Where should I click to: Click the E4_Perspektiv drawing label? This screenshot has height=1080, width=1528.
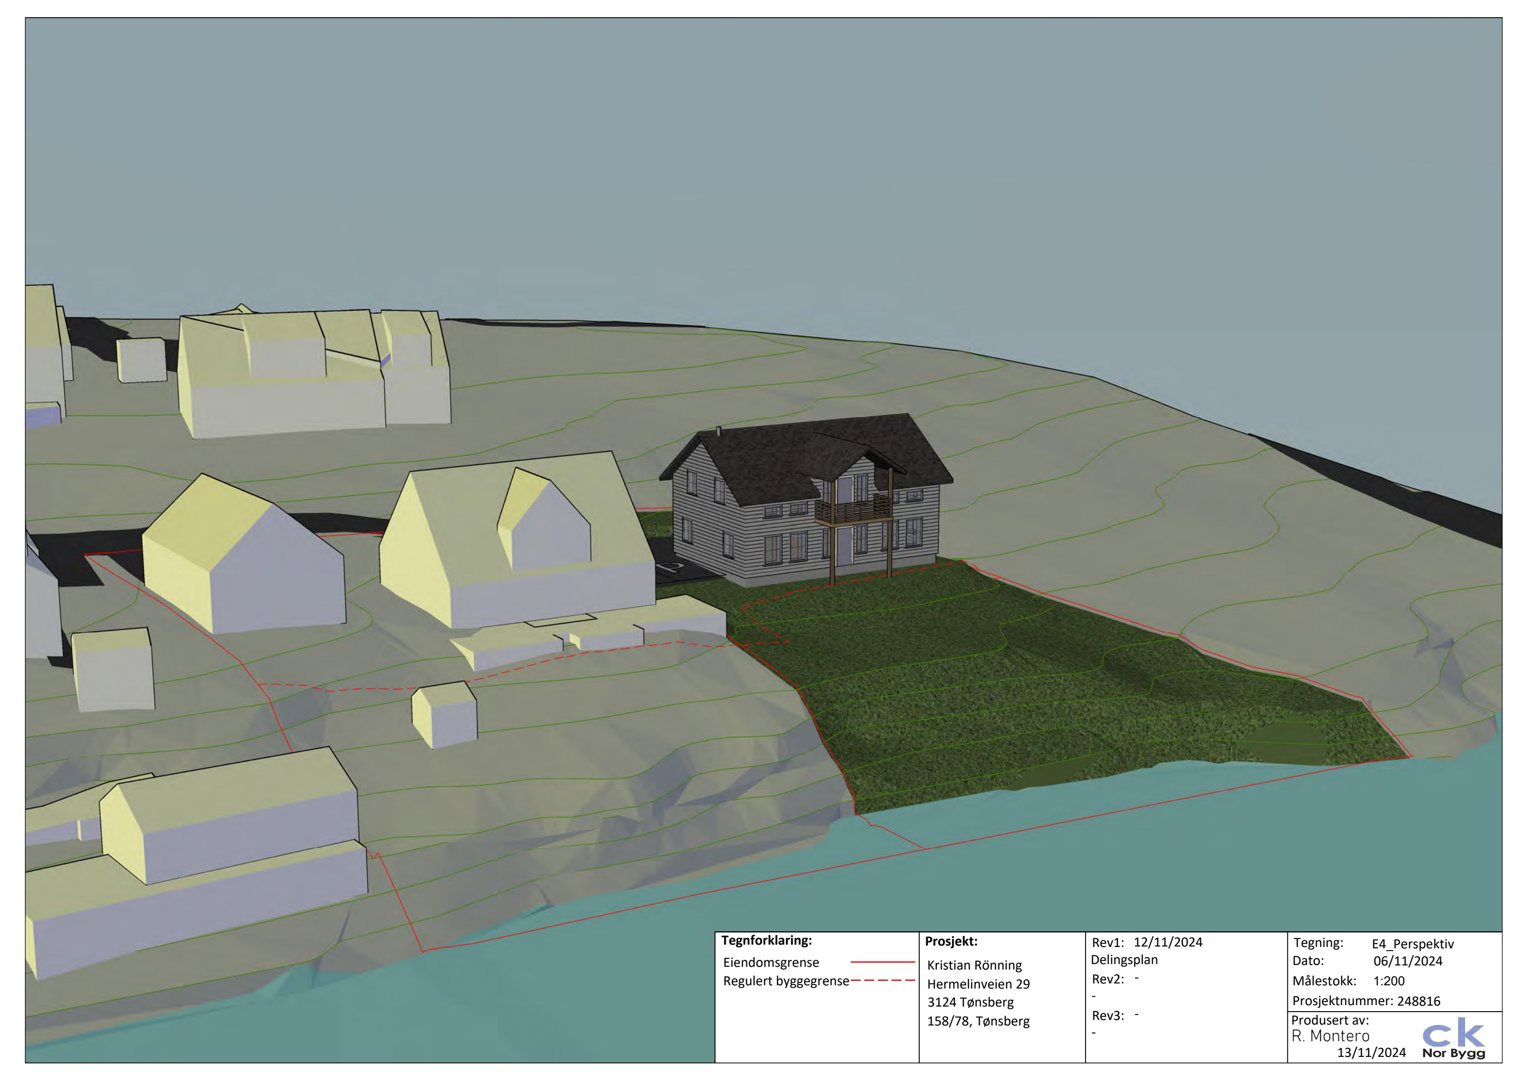[x=1413, y=941]
